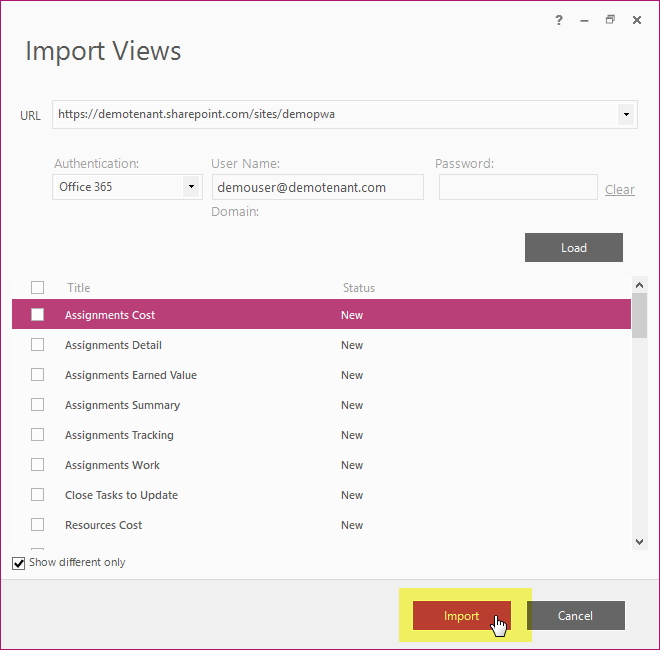The width and height of the screenshot is (660, 650).
Task: Tick the Resources Cost checkbox
Action: click(x=37, y=525)
